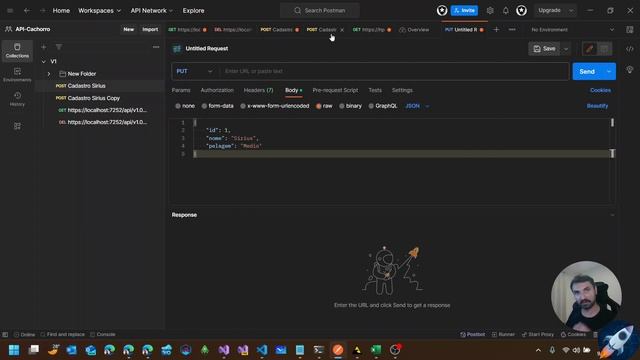Image resolution: width=640 pixels, height=360 pixels.
Task: Click the settings gear icon in header
Action: [x=490, y=11]
